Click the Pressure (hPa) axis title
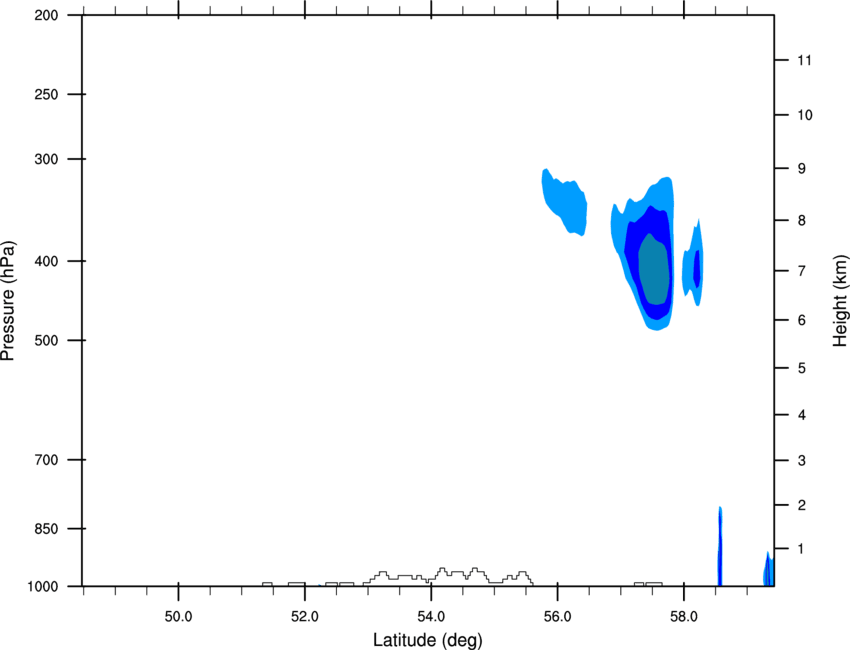 coord(8,301)
